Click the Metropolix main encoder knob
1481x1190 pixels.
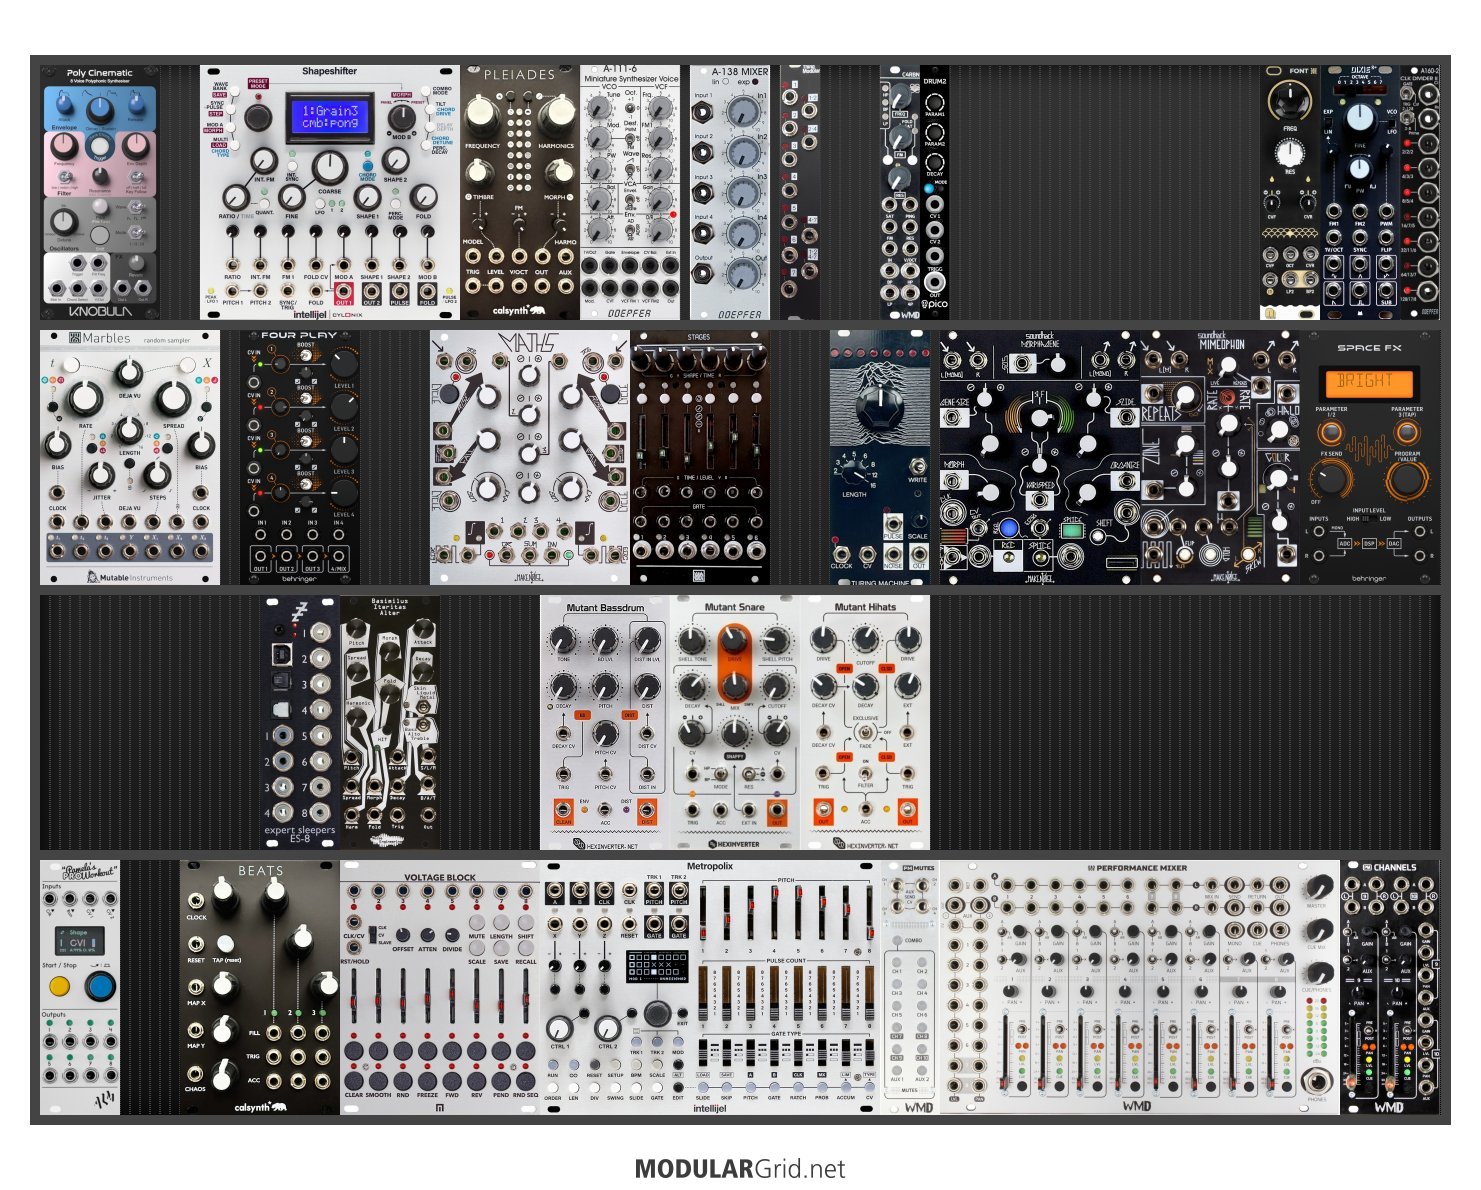tap(656, 1014)
